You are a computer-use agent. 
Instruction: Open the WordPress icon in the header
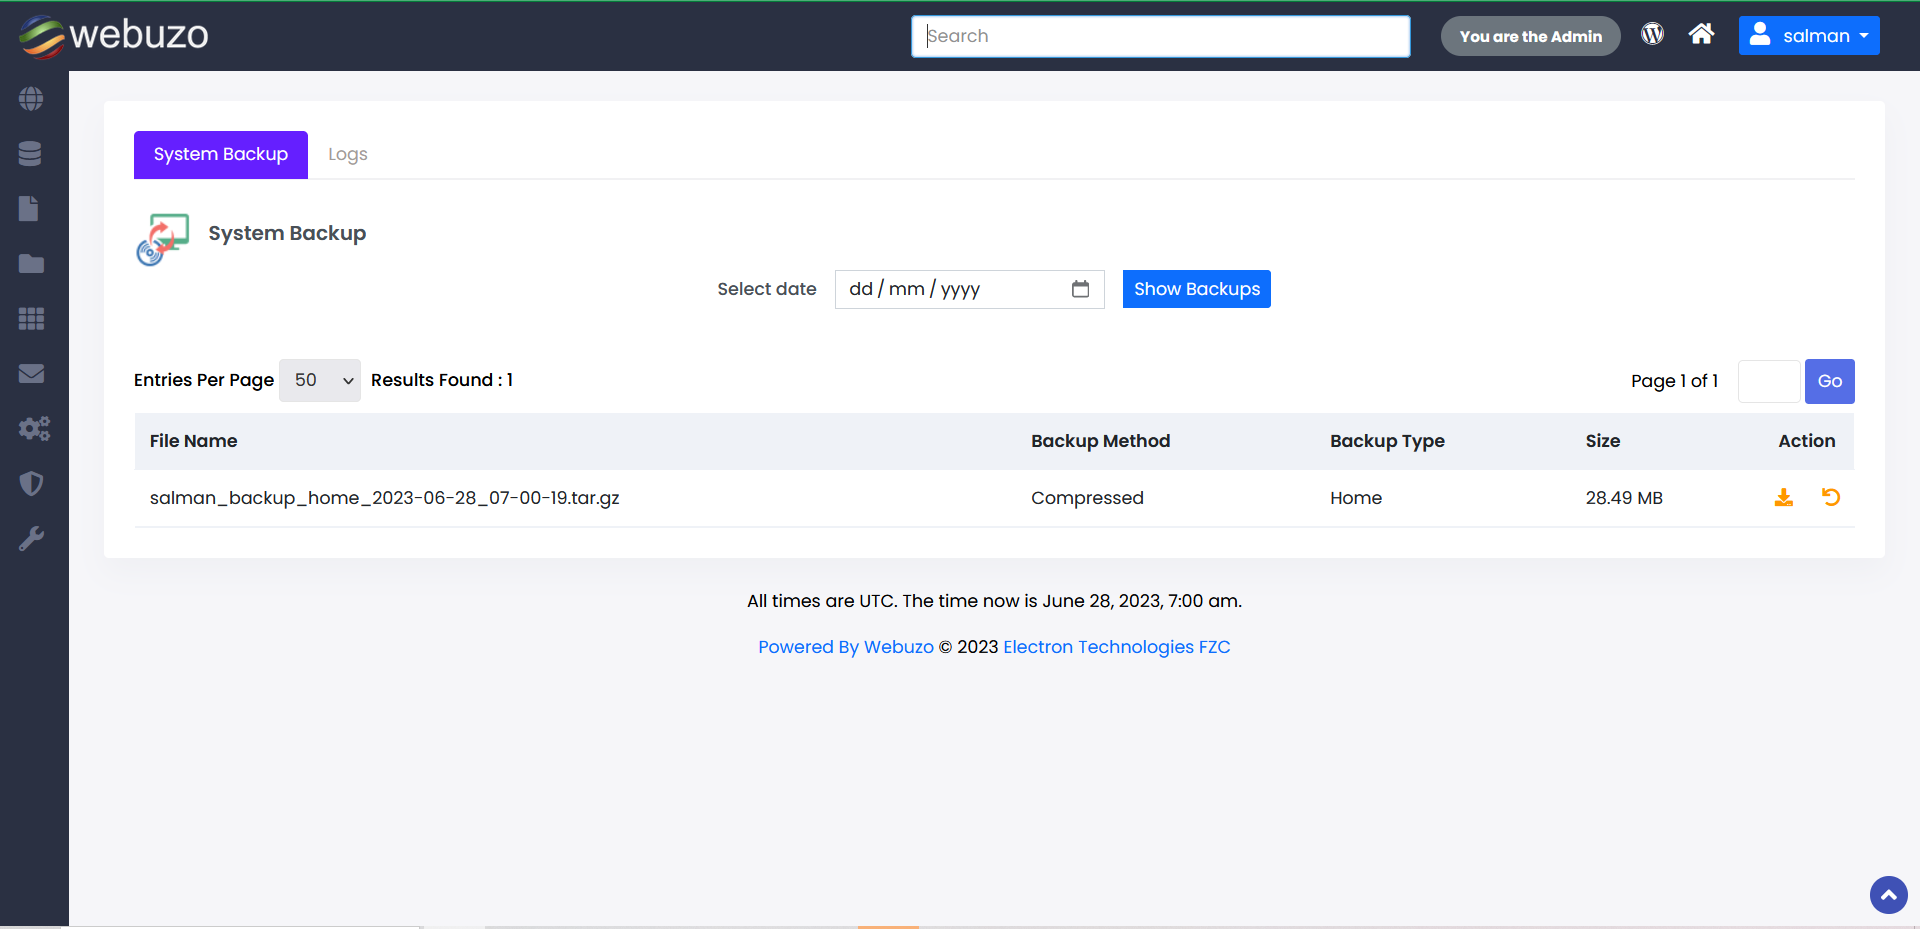tap(1652, 35)
